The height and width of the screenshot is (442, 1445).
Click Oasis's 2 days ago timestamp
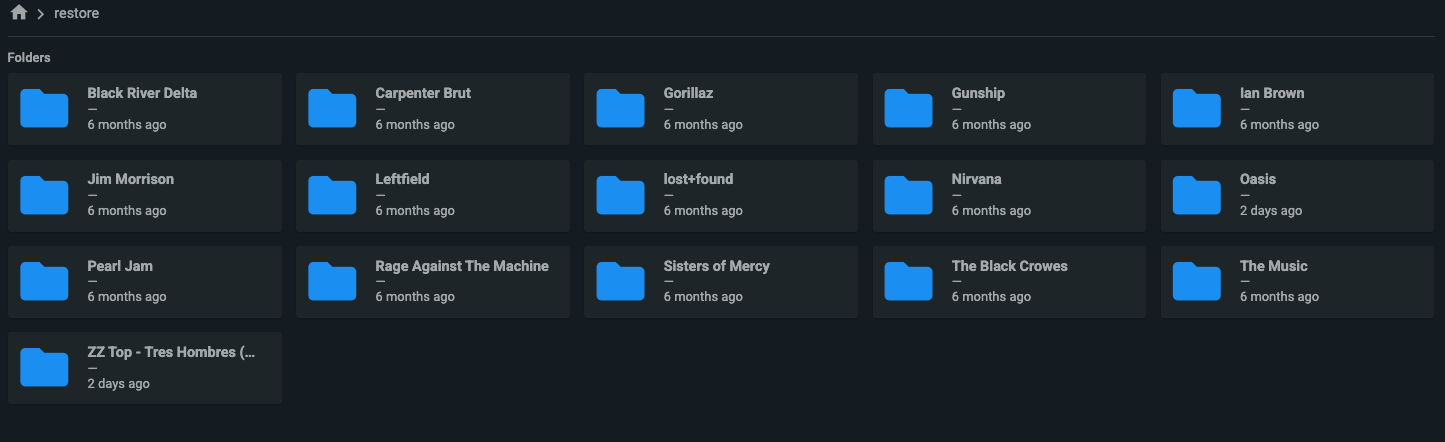1270,211
